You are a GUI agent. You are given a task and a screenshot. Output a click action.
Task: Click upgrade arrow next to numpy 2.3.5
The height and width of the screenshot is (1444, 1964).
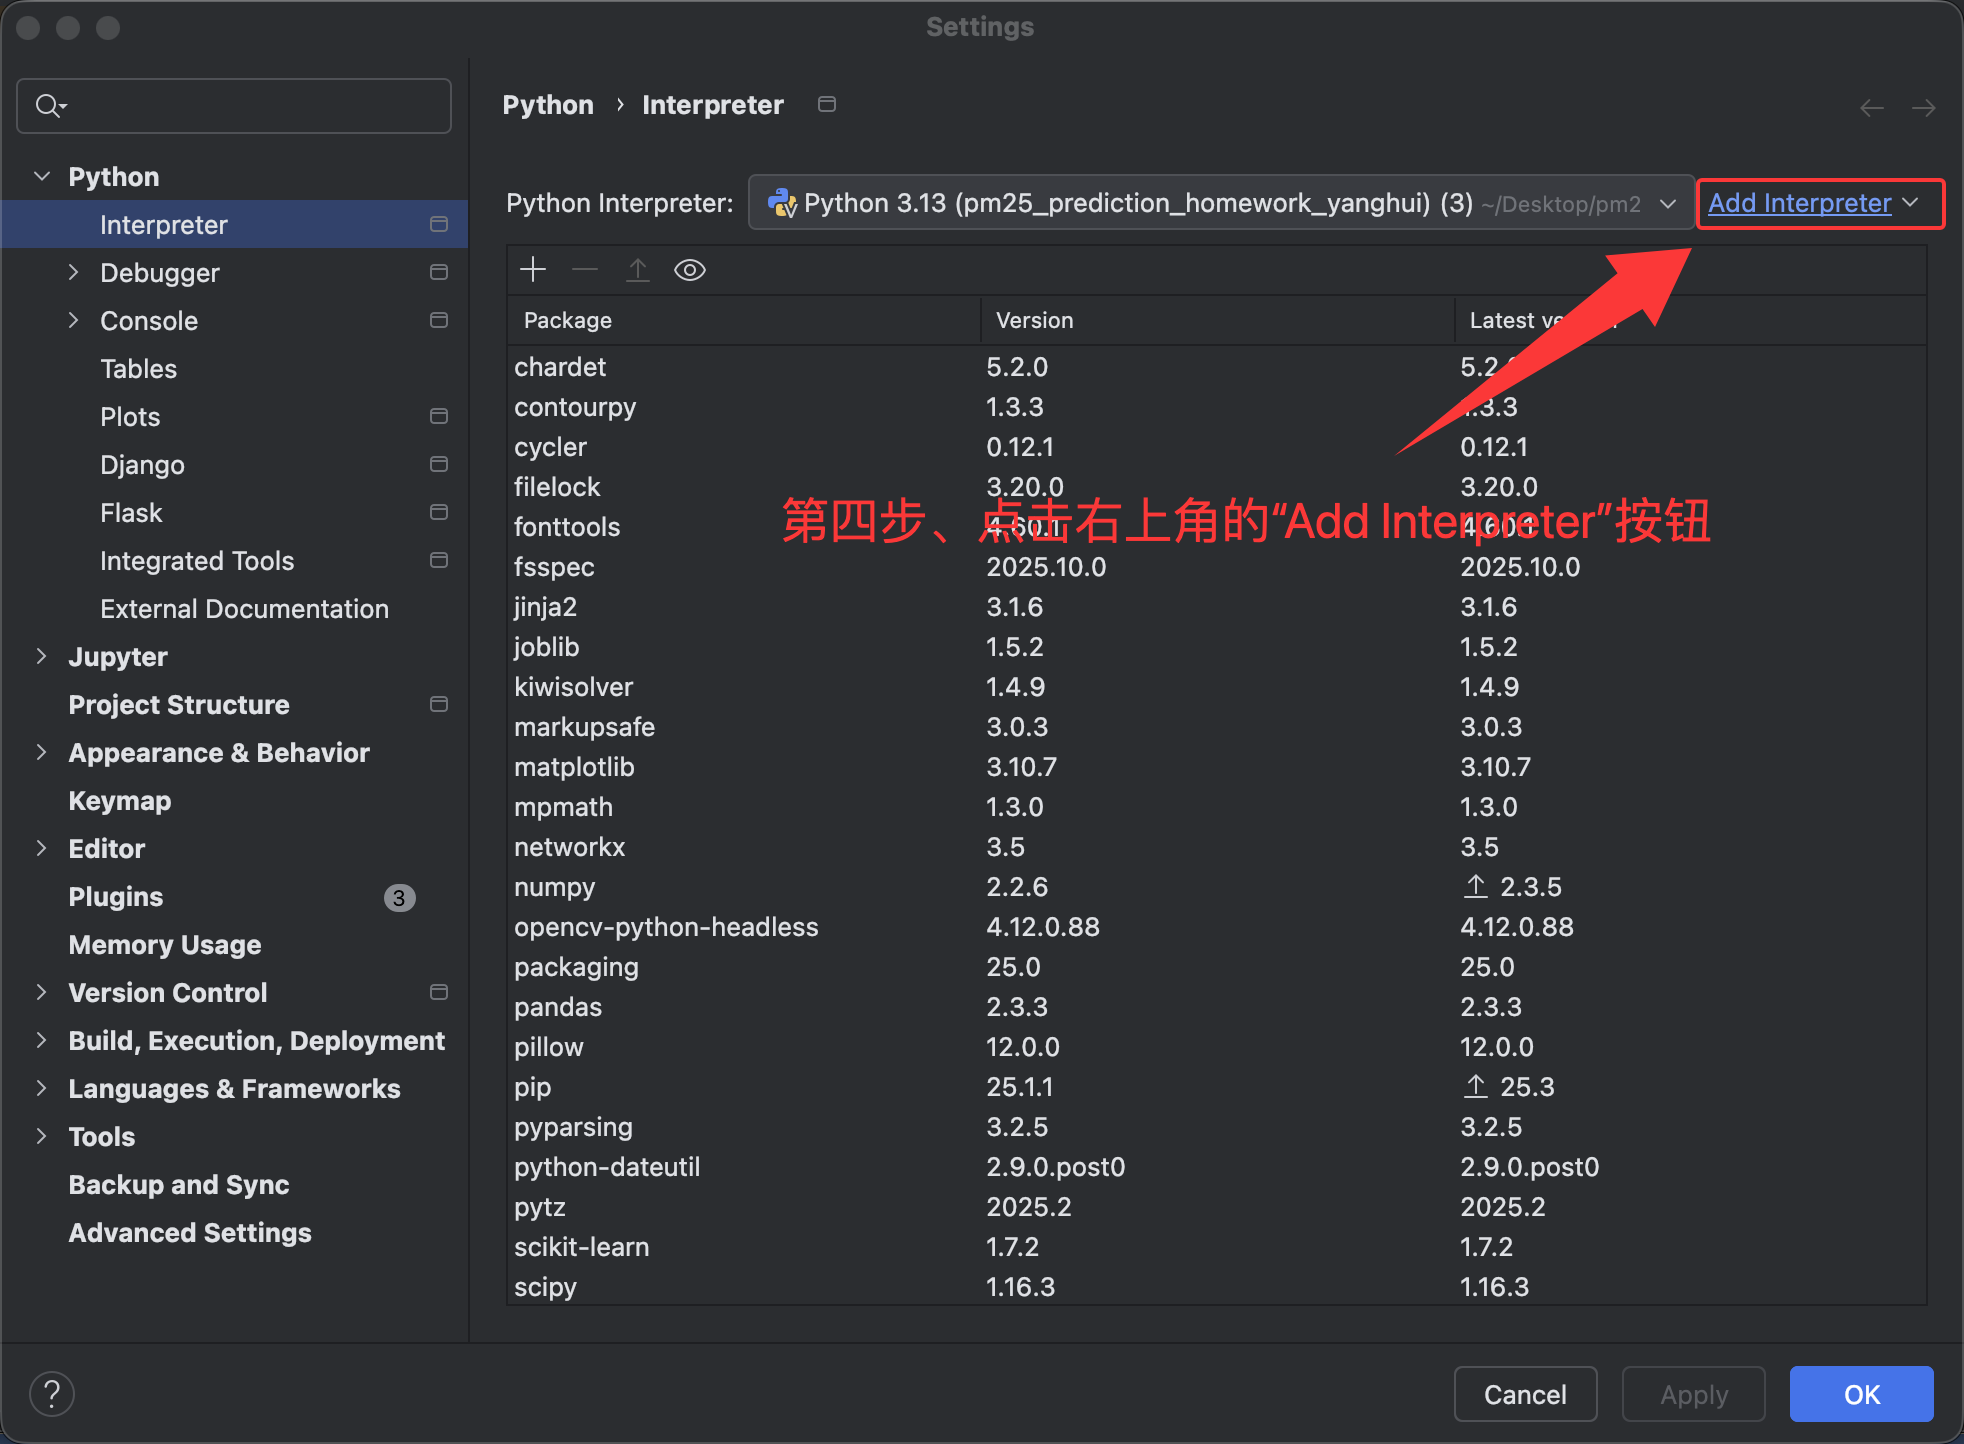click(1476, 886)
